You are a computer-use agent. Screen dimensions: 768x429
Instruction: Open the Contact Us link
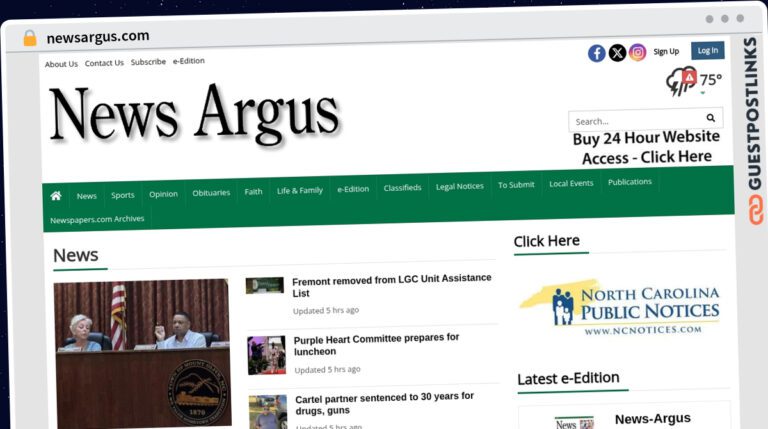tap(104, 63)
